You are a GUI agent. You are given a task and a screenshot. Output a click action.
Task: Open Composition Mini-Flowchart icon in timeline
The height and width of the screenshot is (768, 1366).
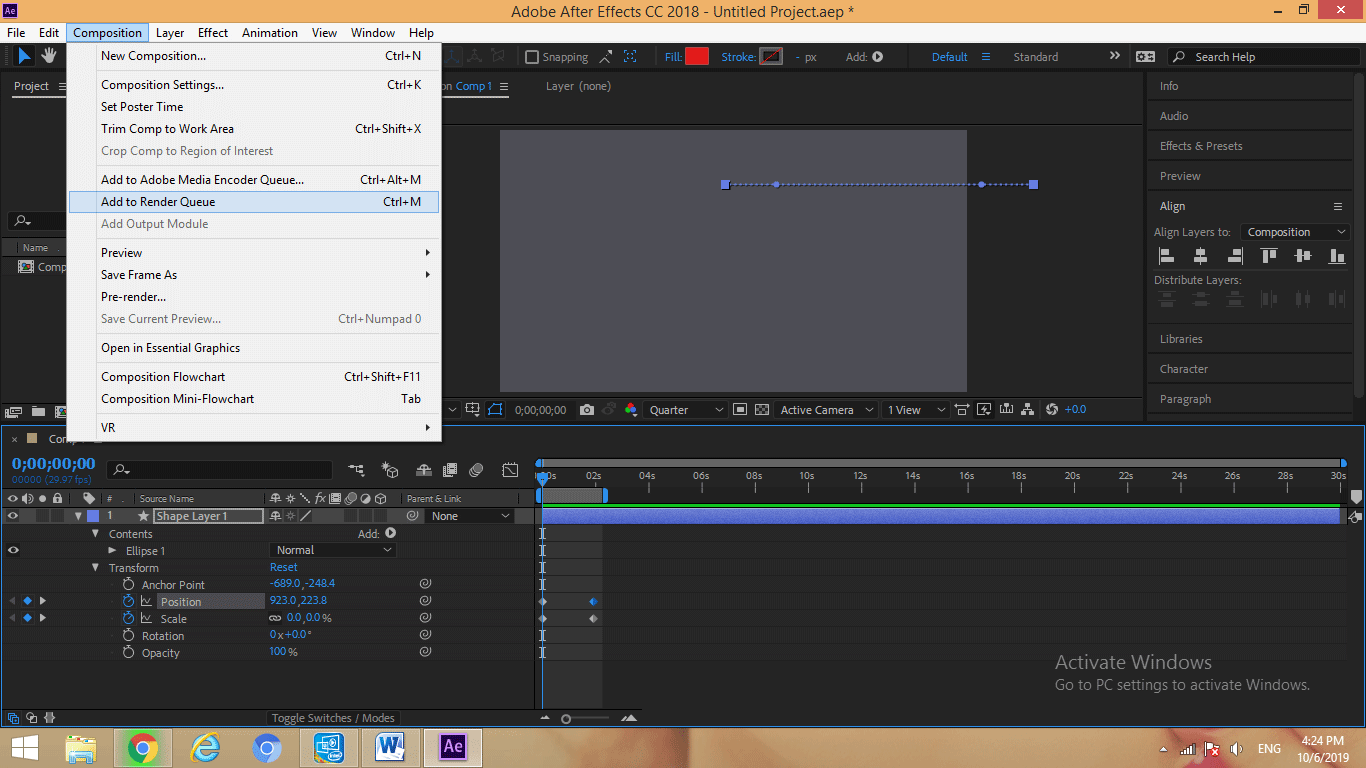(356, 470)
